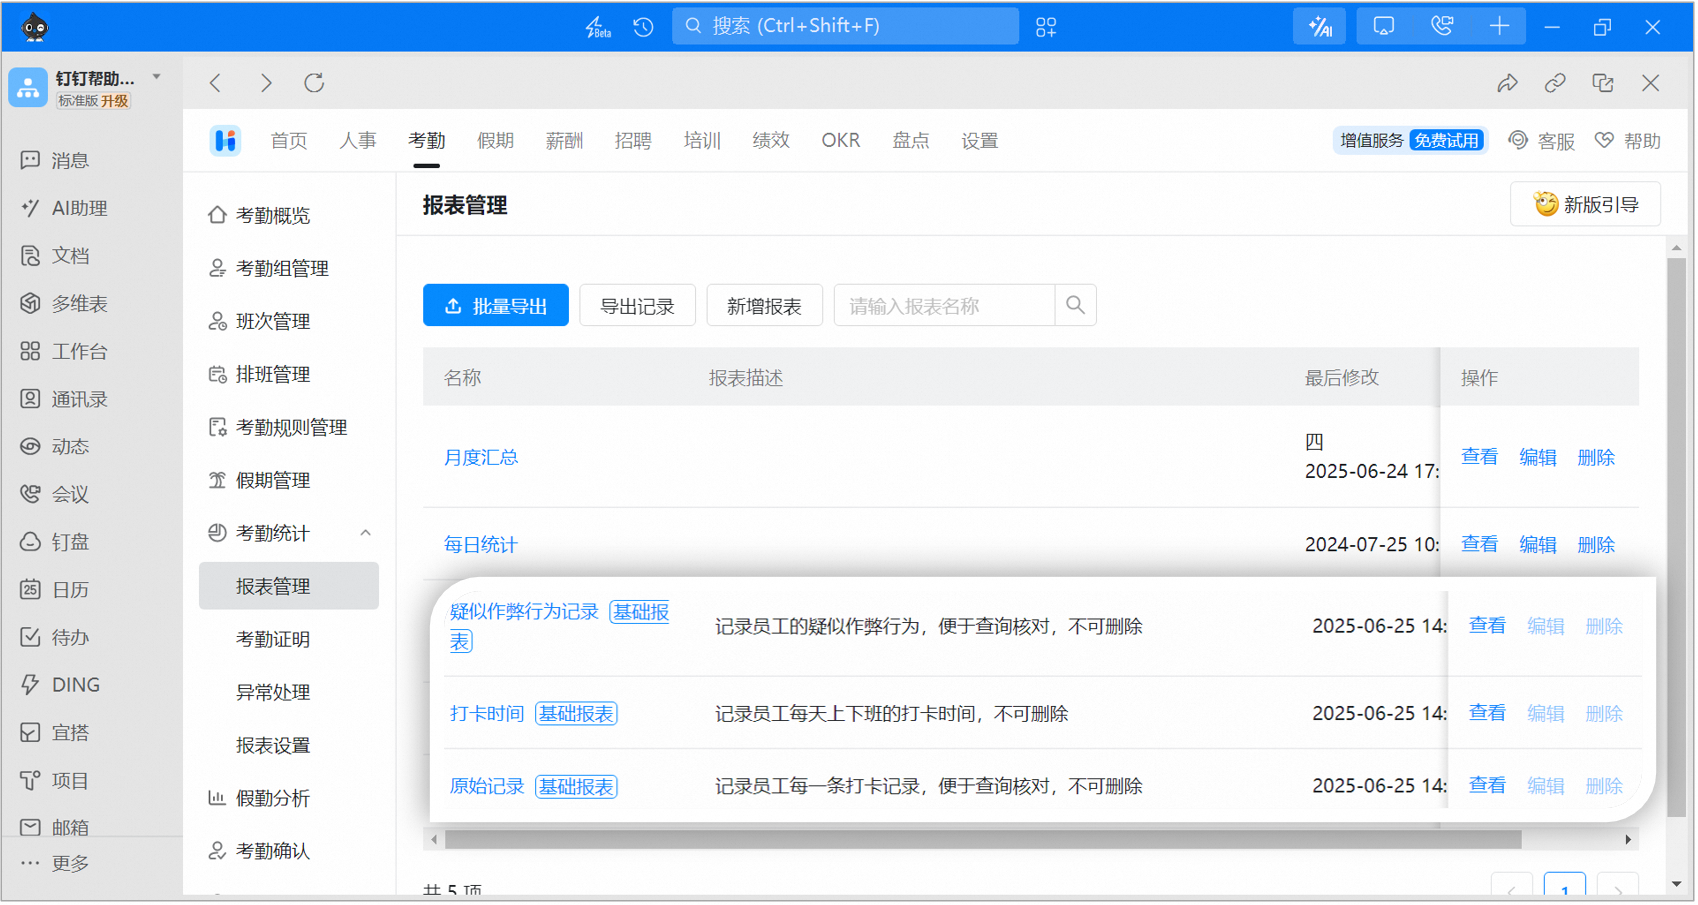1698x905 pixels.
Task: Click the share arrow icon
Action: click(x=1507, y=83)
